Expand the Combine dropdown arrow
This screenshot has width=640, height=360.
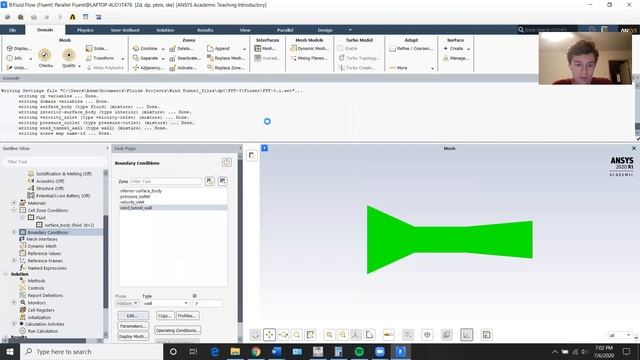coord(163,49)
